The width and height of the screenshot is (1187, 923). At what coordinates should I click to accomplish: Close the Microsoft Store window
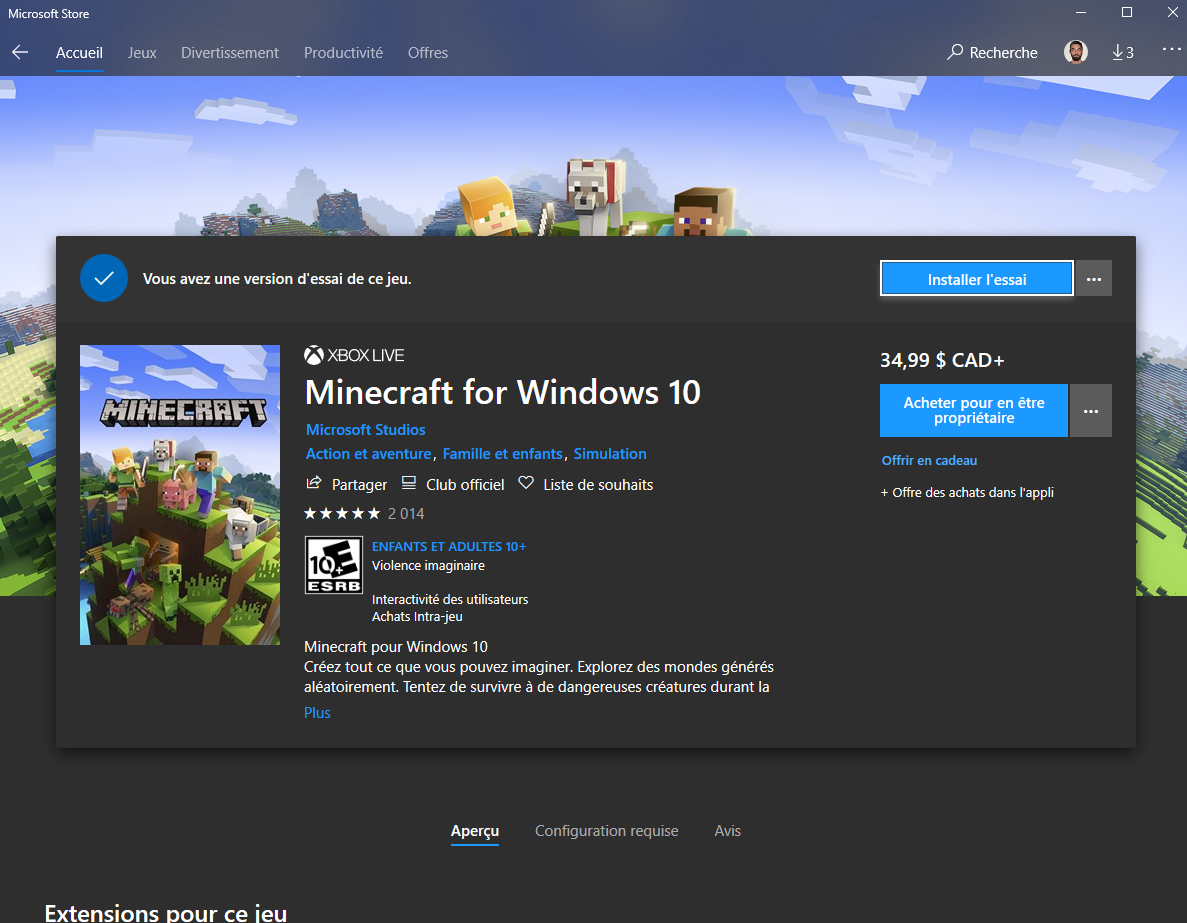pos(1172,13)
